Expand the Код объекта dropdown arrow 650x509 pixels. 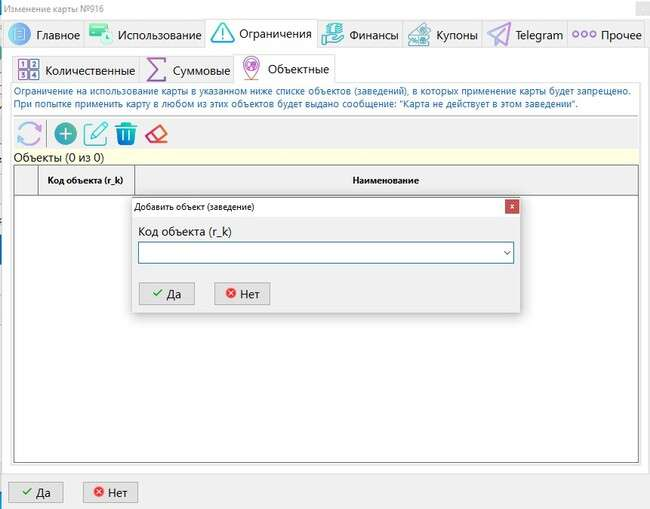pos(507,254)
